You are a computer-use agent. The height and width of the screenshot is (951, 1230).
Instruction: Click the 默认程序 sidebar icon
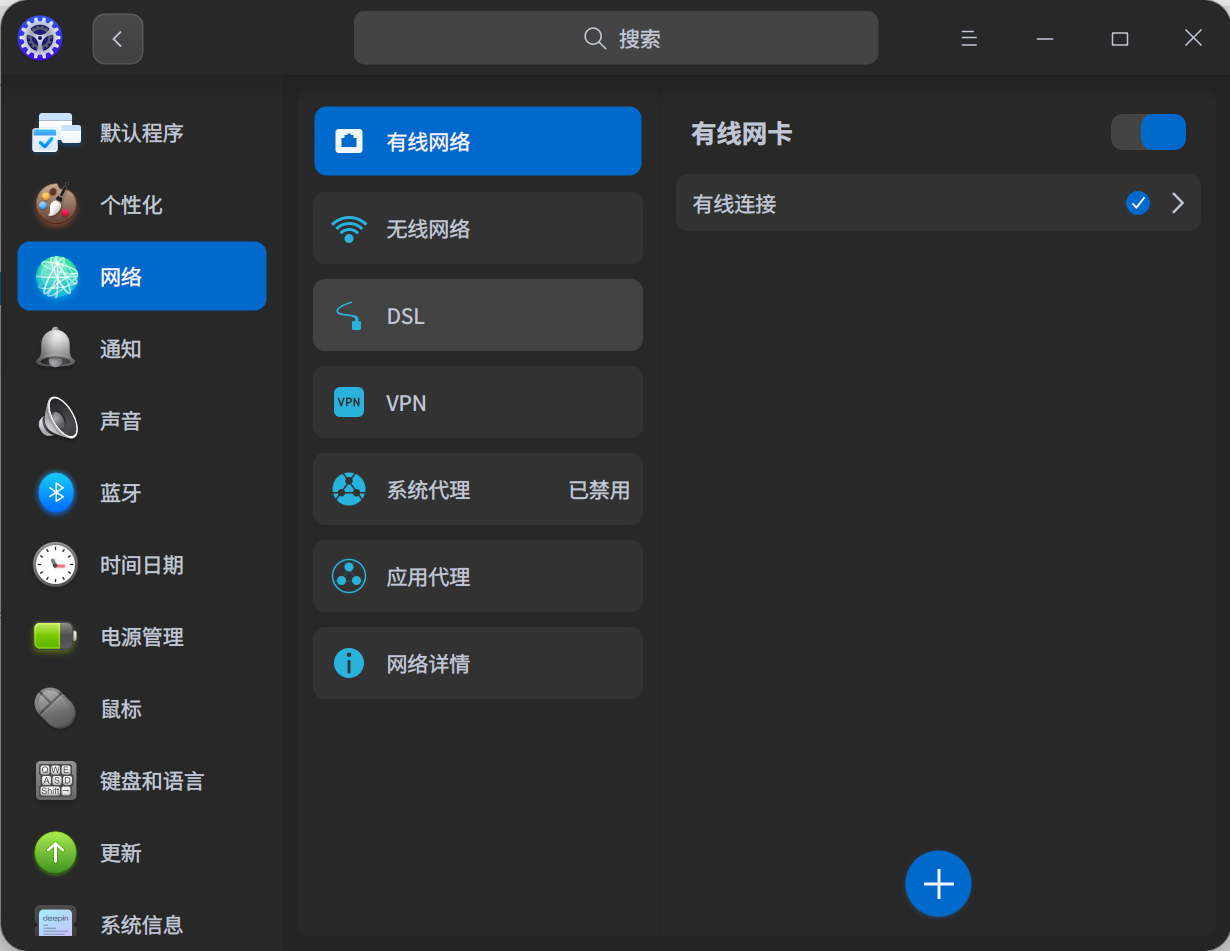click(x=56, y=133)
